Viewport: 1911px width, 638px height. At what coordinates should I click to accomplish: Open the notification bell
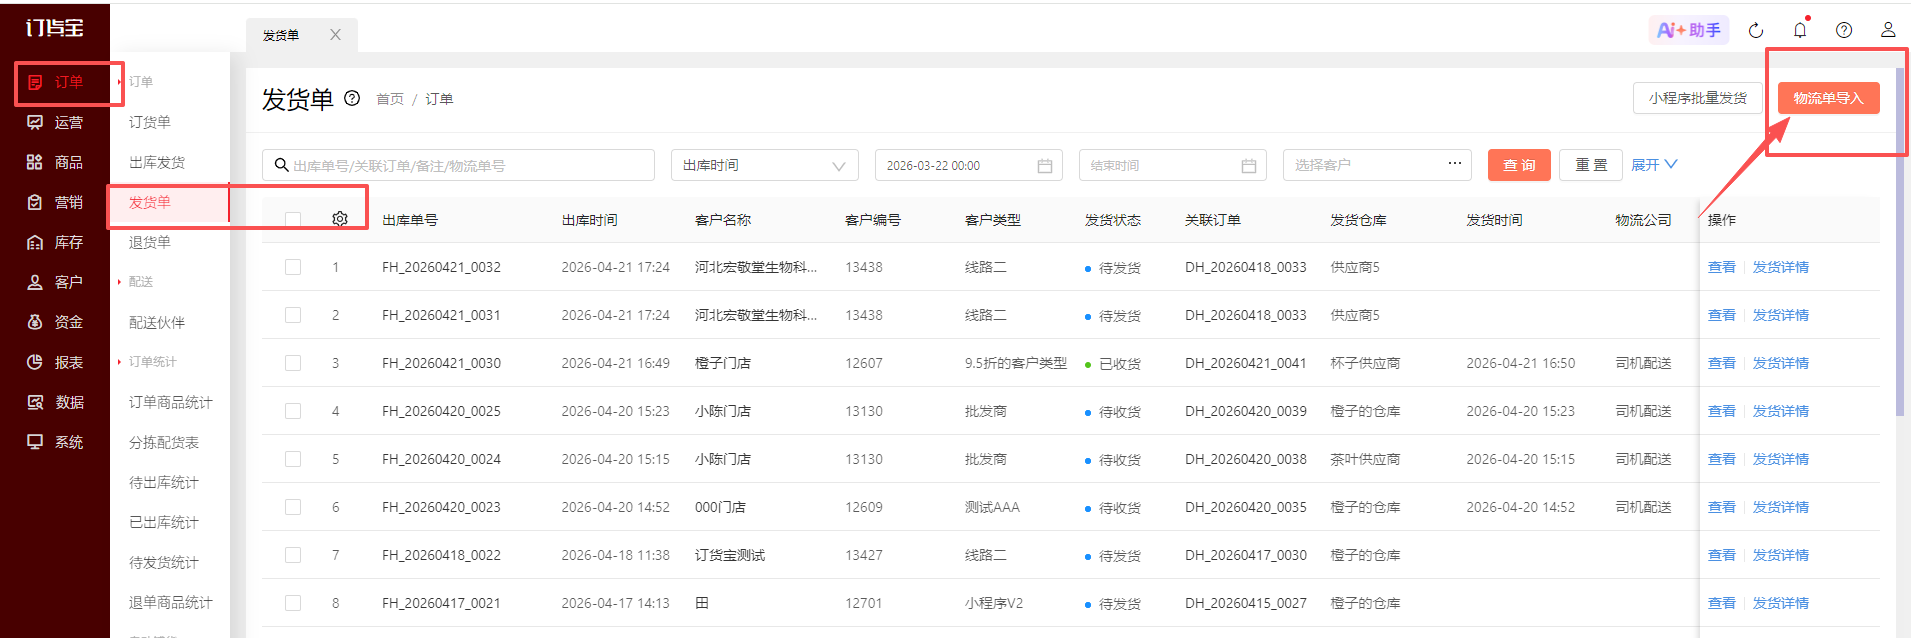click(x=1800, y=30)
